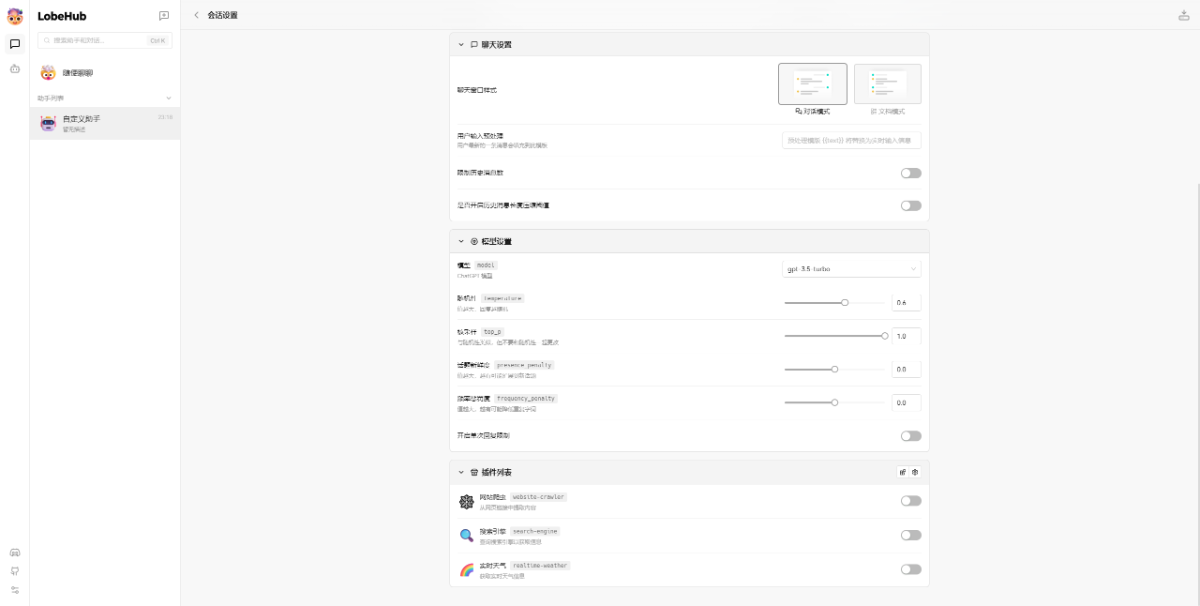Click the LobeHub avatar logo at top left
Viewport: 1200px width, 606px height.
[15, 16]
